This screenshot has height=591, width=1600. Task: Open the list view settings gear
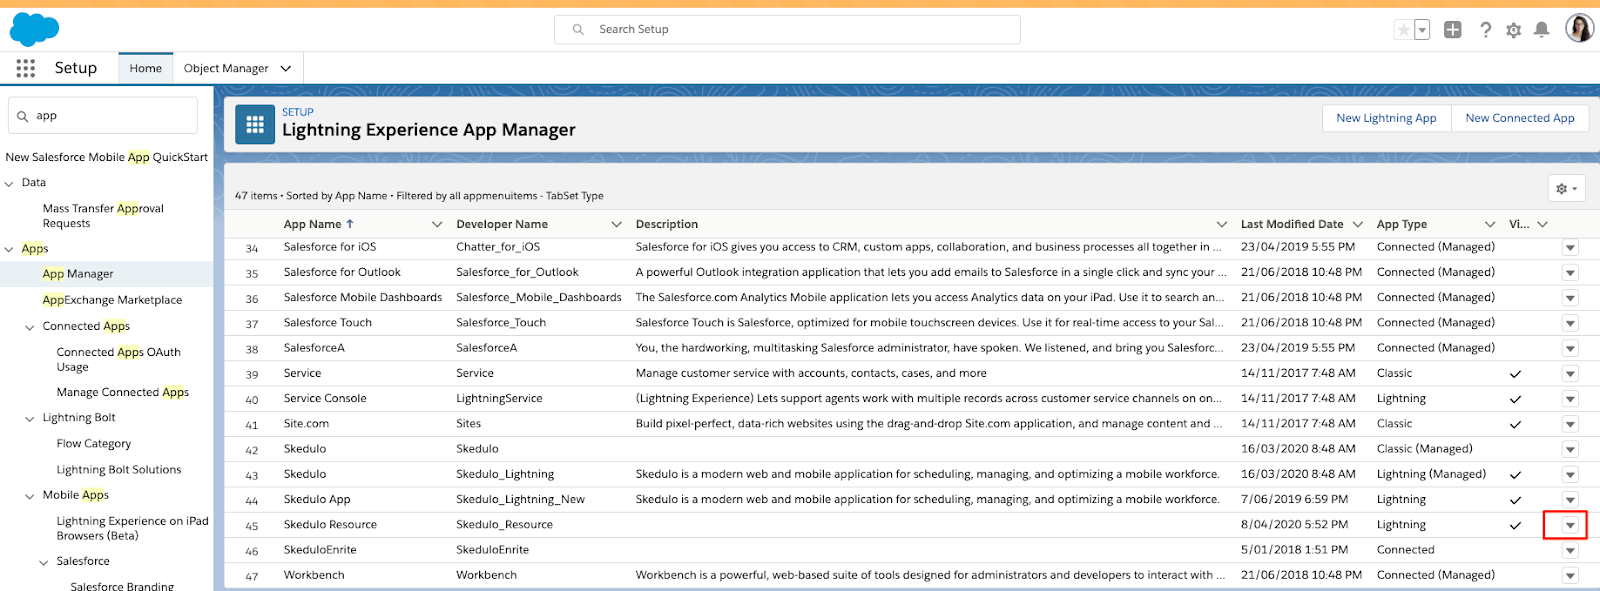click(x=1566, y=188)
